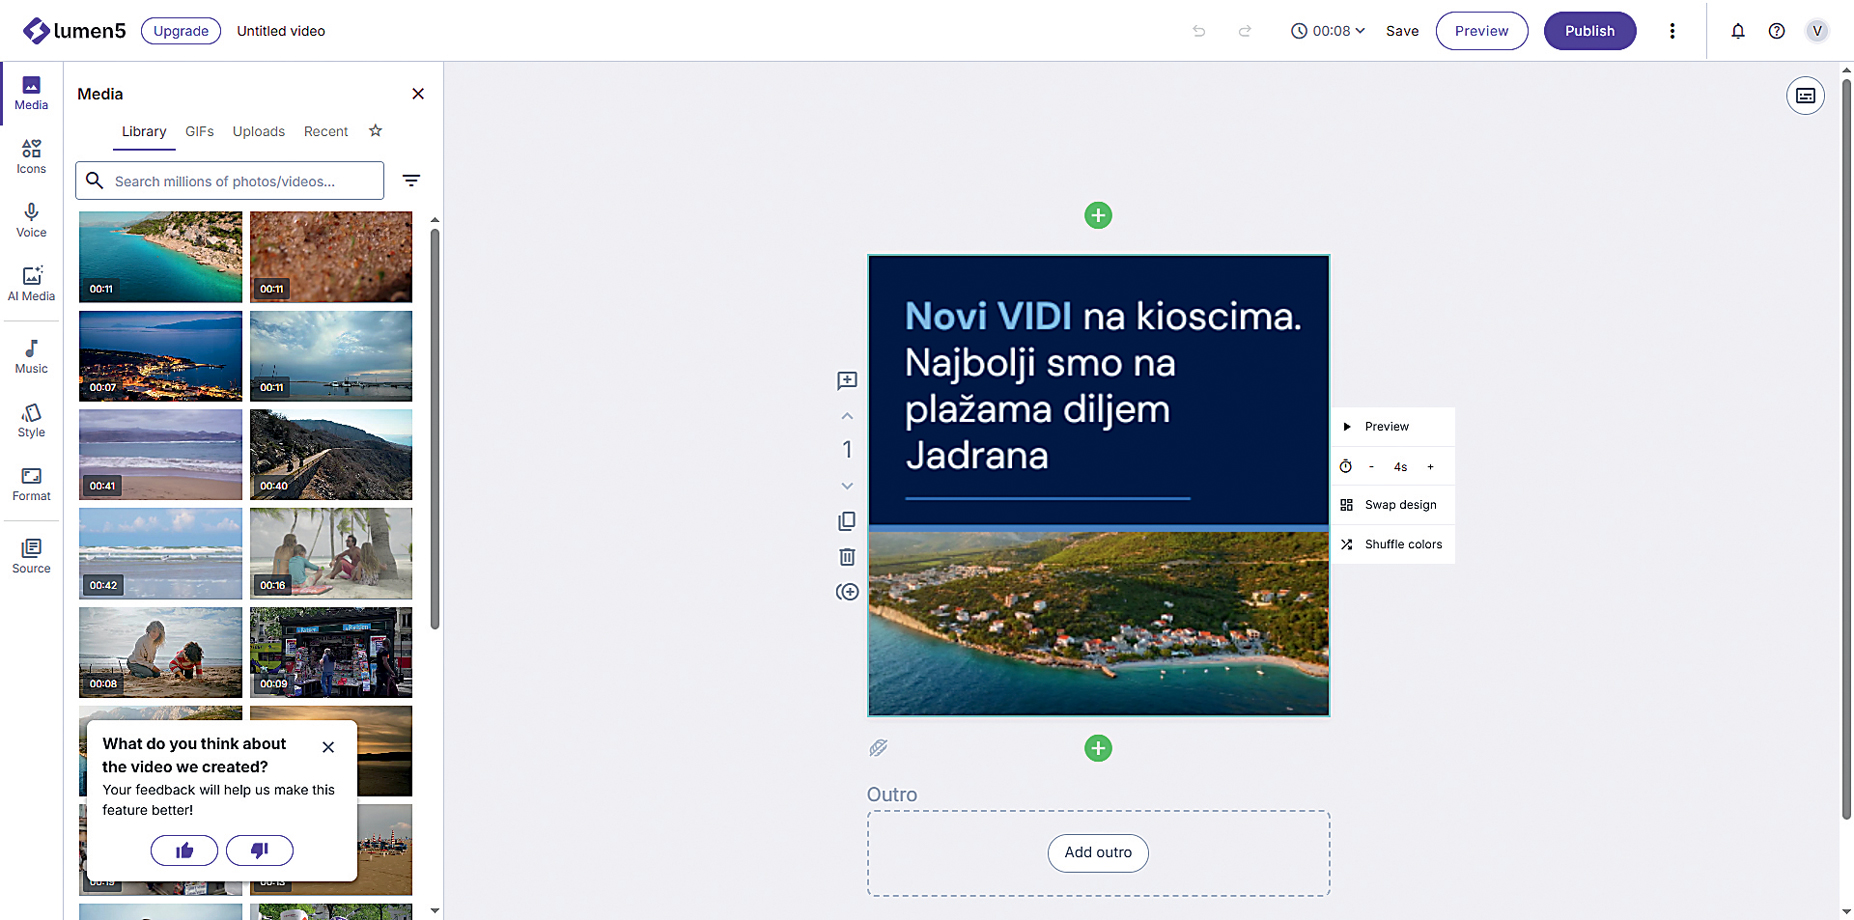
Task: Open the user account avatar V
Action: [x=1817, y=31]
